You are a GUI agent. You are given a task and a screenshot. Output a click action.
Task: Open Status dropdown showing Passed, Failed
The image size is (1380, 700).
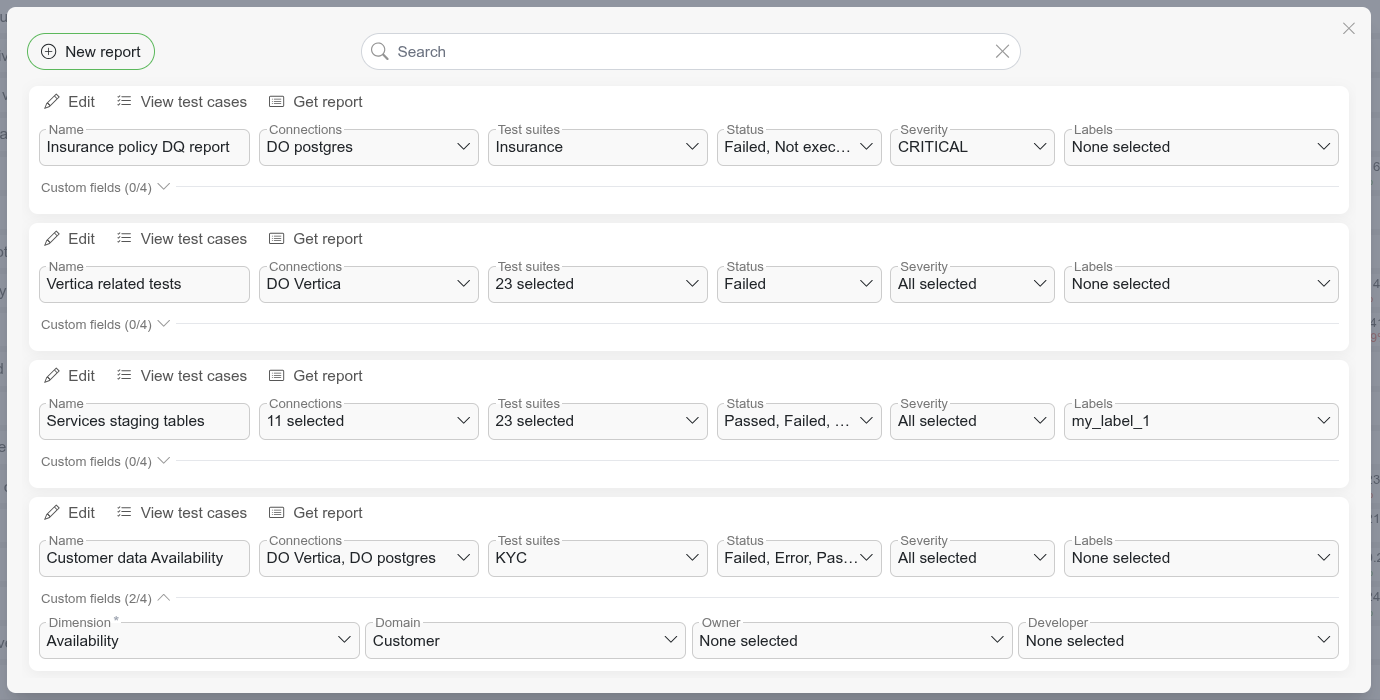tap(799, 421)
